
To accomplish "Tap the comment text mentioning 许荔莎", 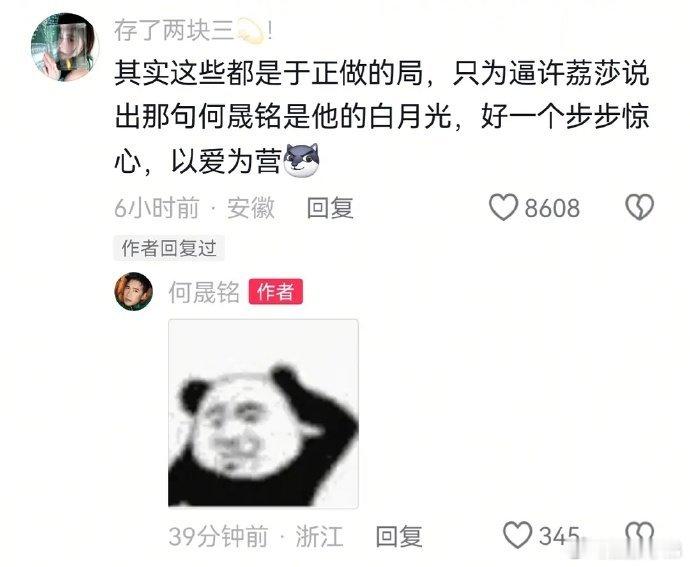I will coord(382,118).
